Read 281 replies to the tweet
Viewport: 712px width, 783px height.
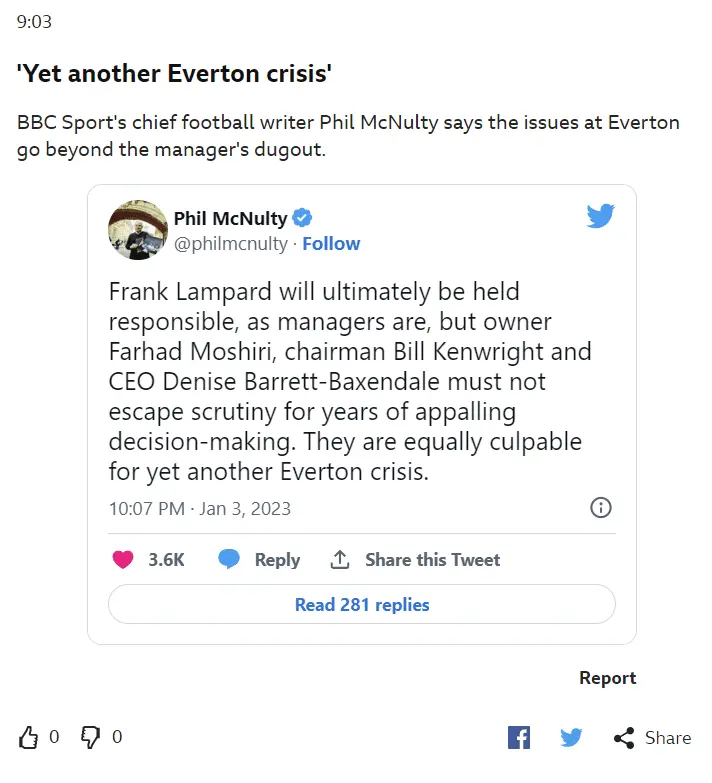pyautogui.click(x=362, y=605)
